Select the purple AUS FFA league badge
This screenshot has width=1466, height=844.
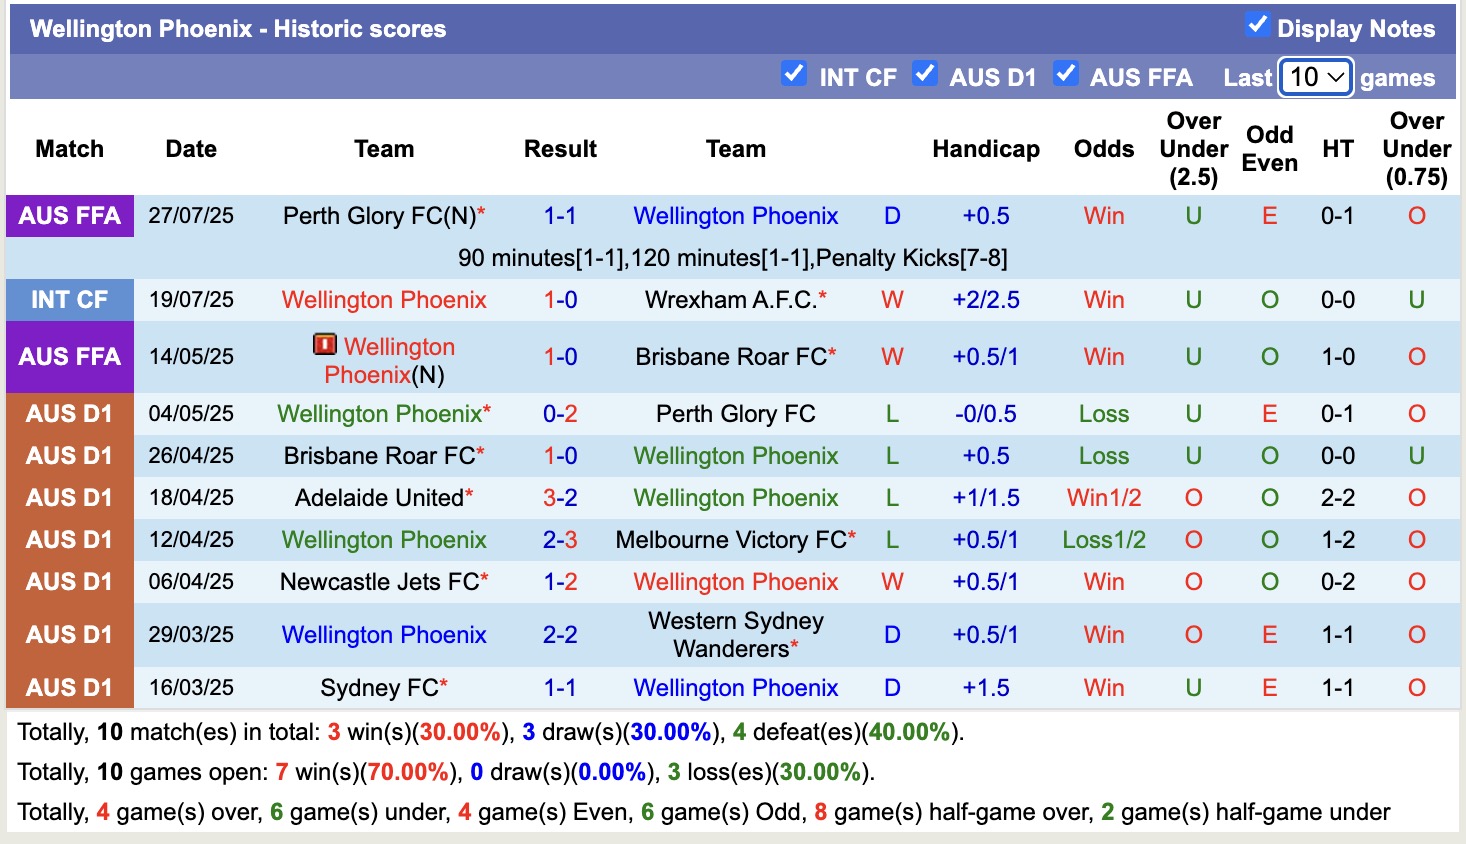click(69, 215)
